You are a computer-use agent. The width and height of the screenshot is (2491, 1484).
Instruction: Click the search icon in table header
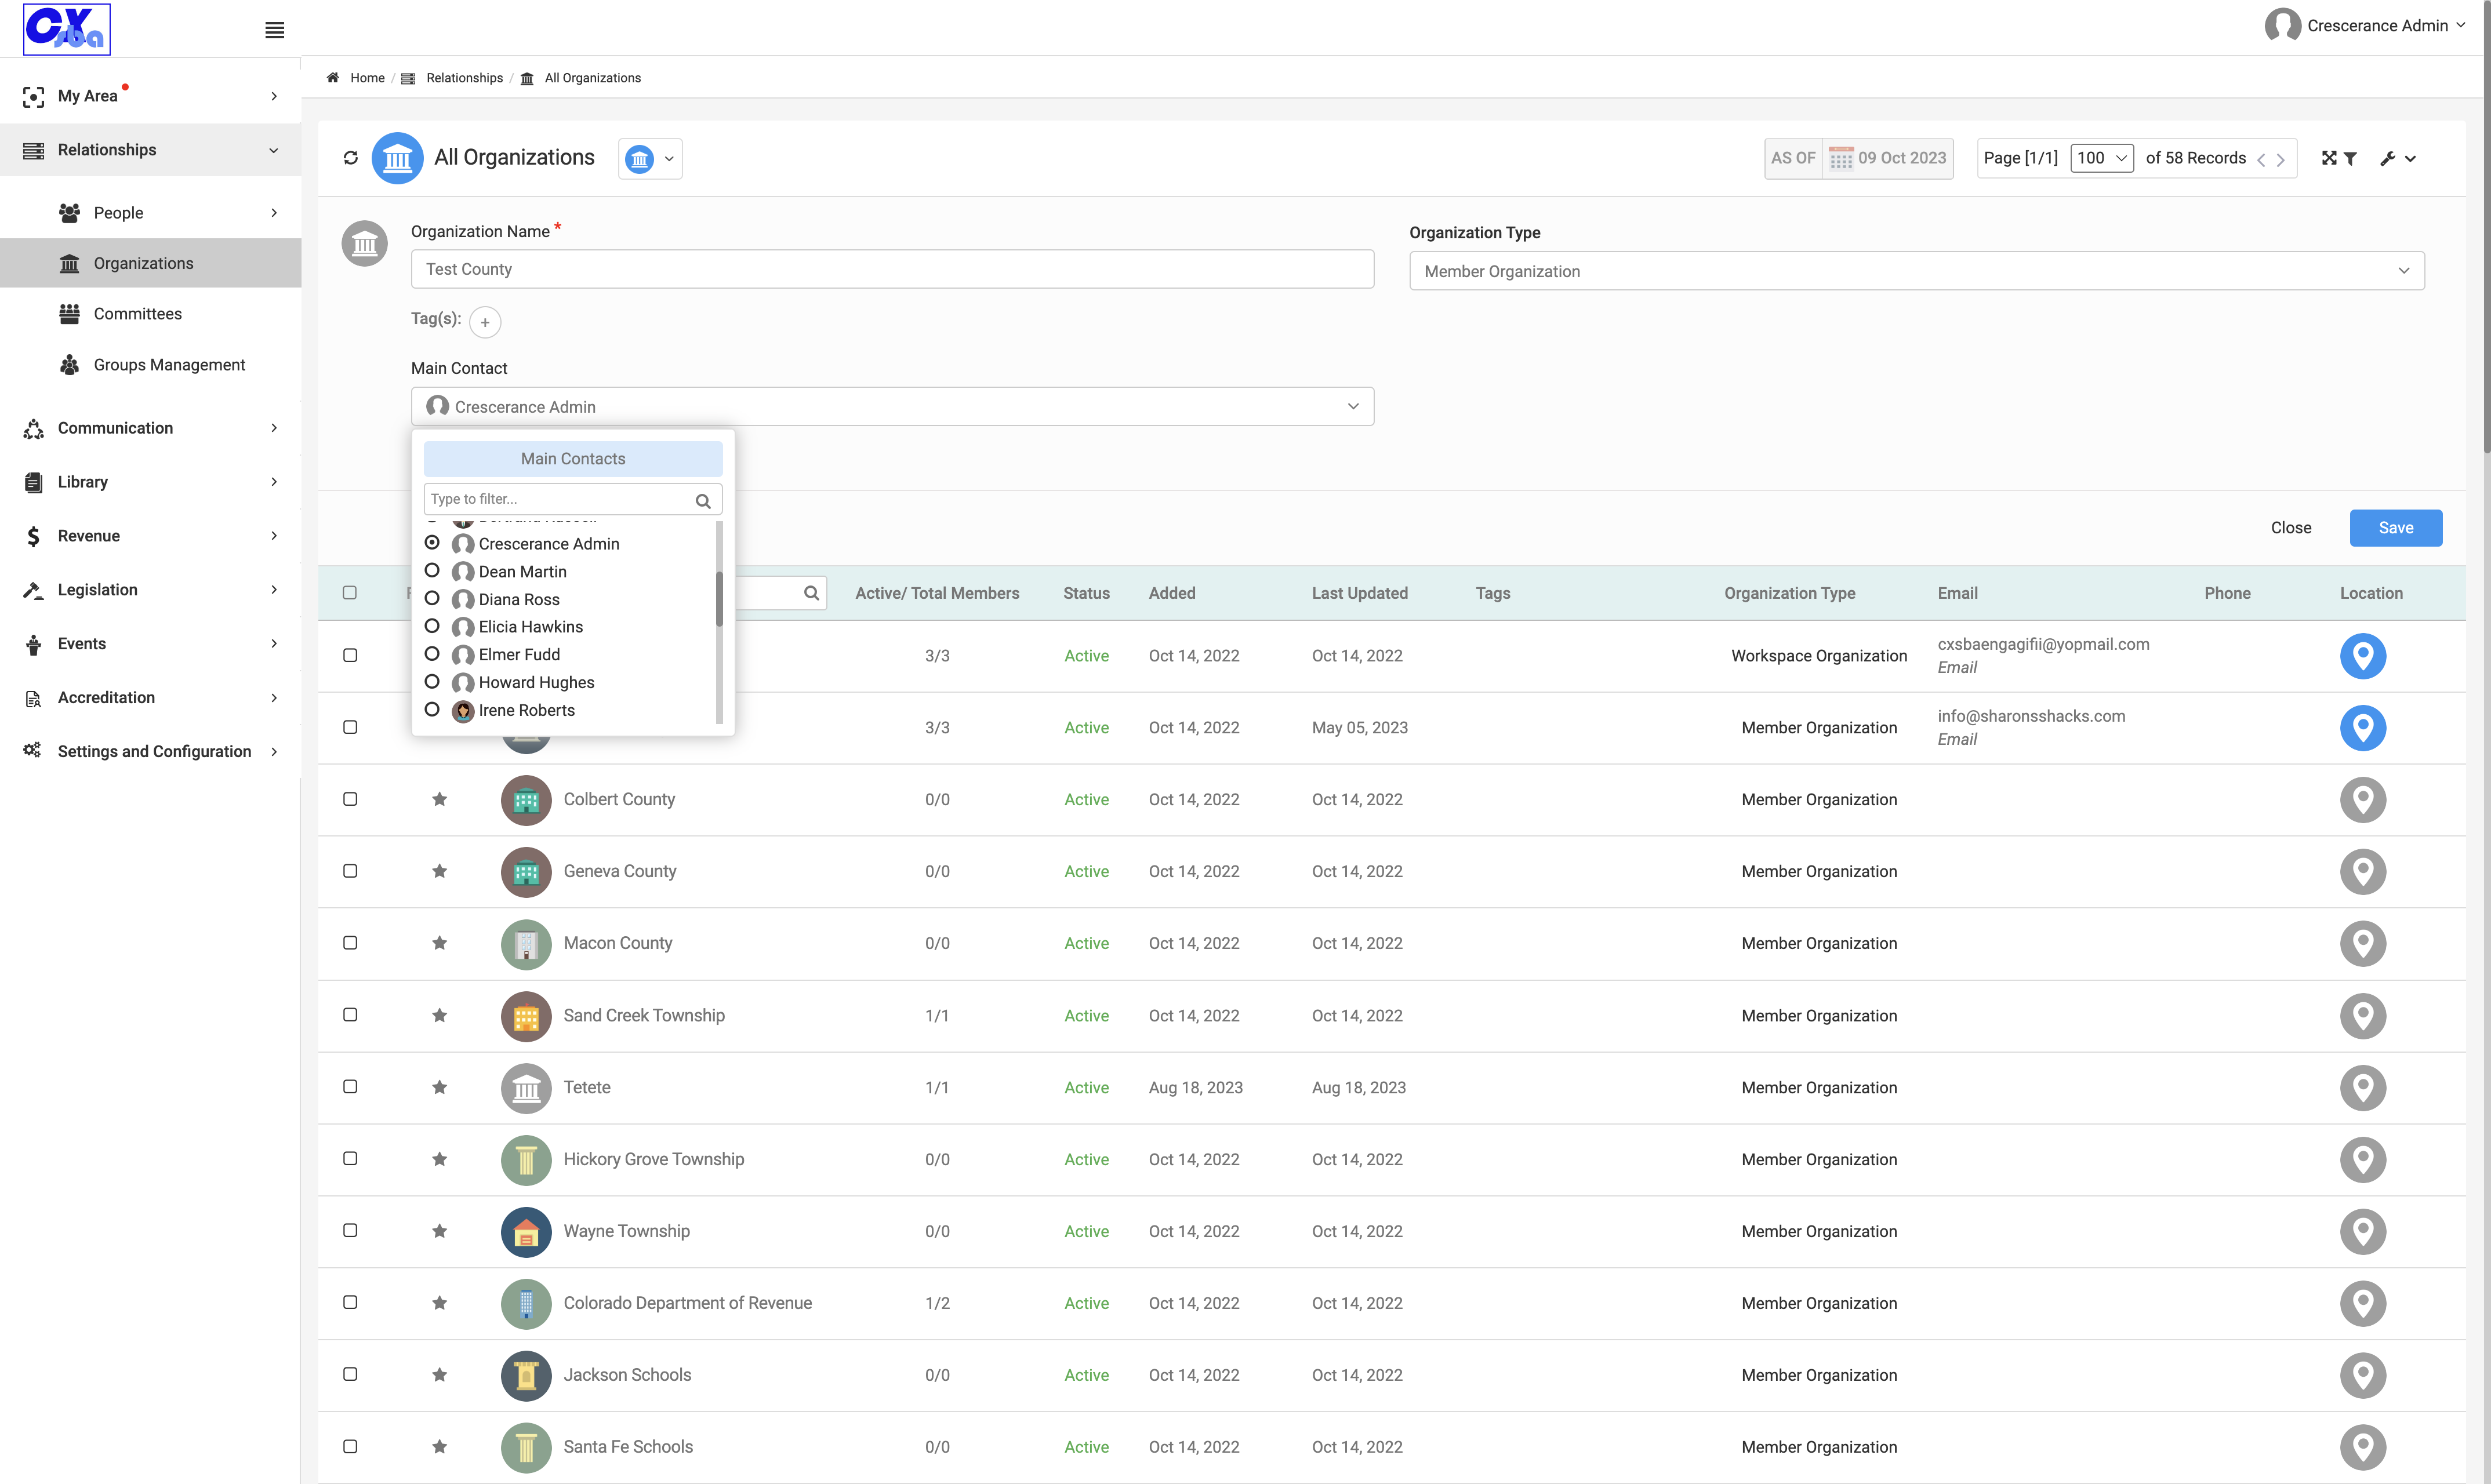click(x=812, y=593)
